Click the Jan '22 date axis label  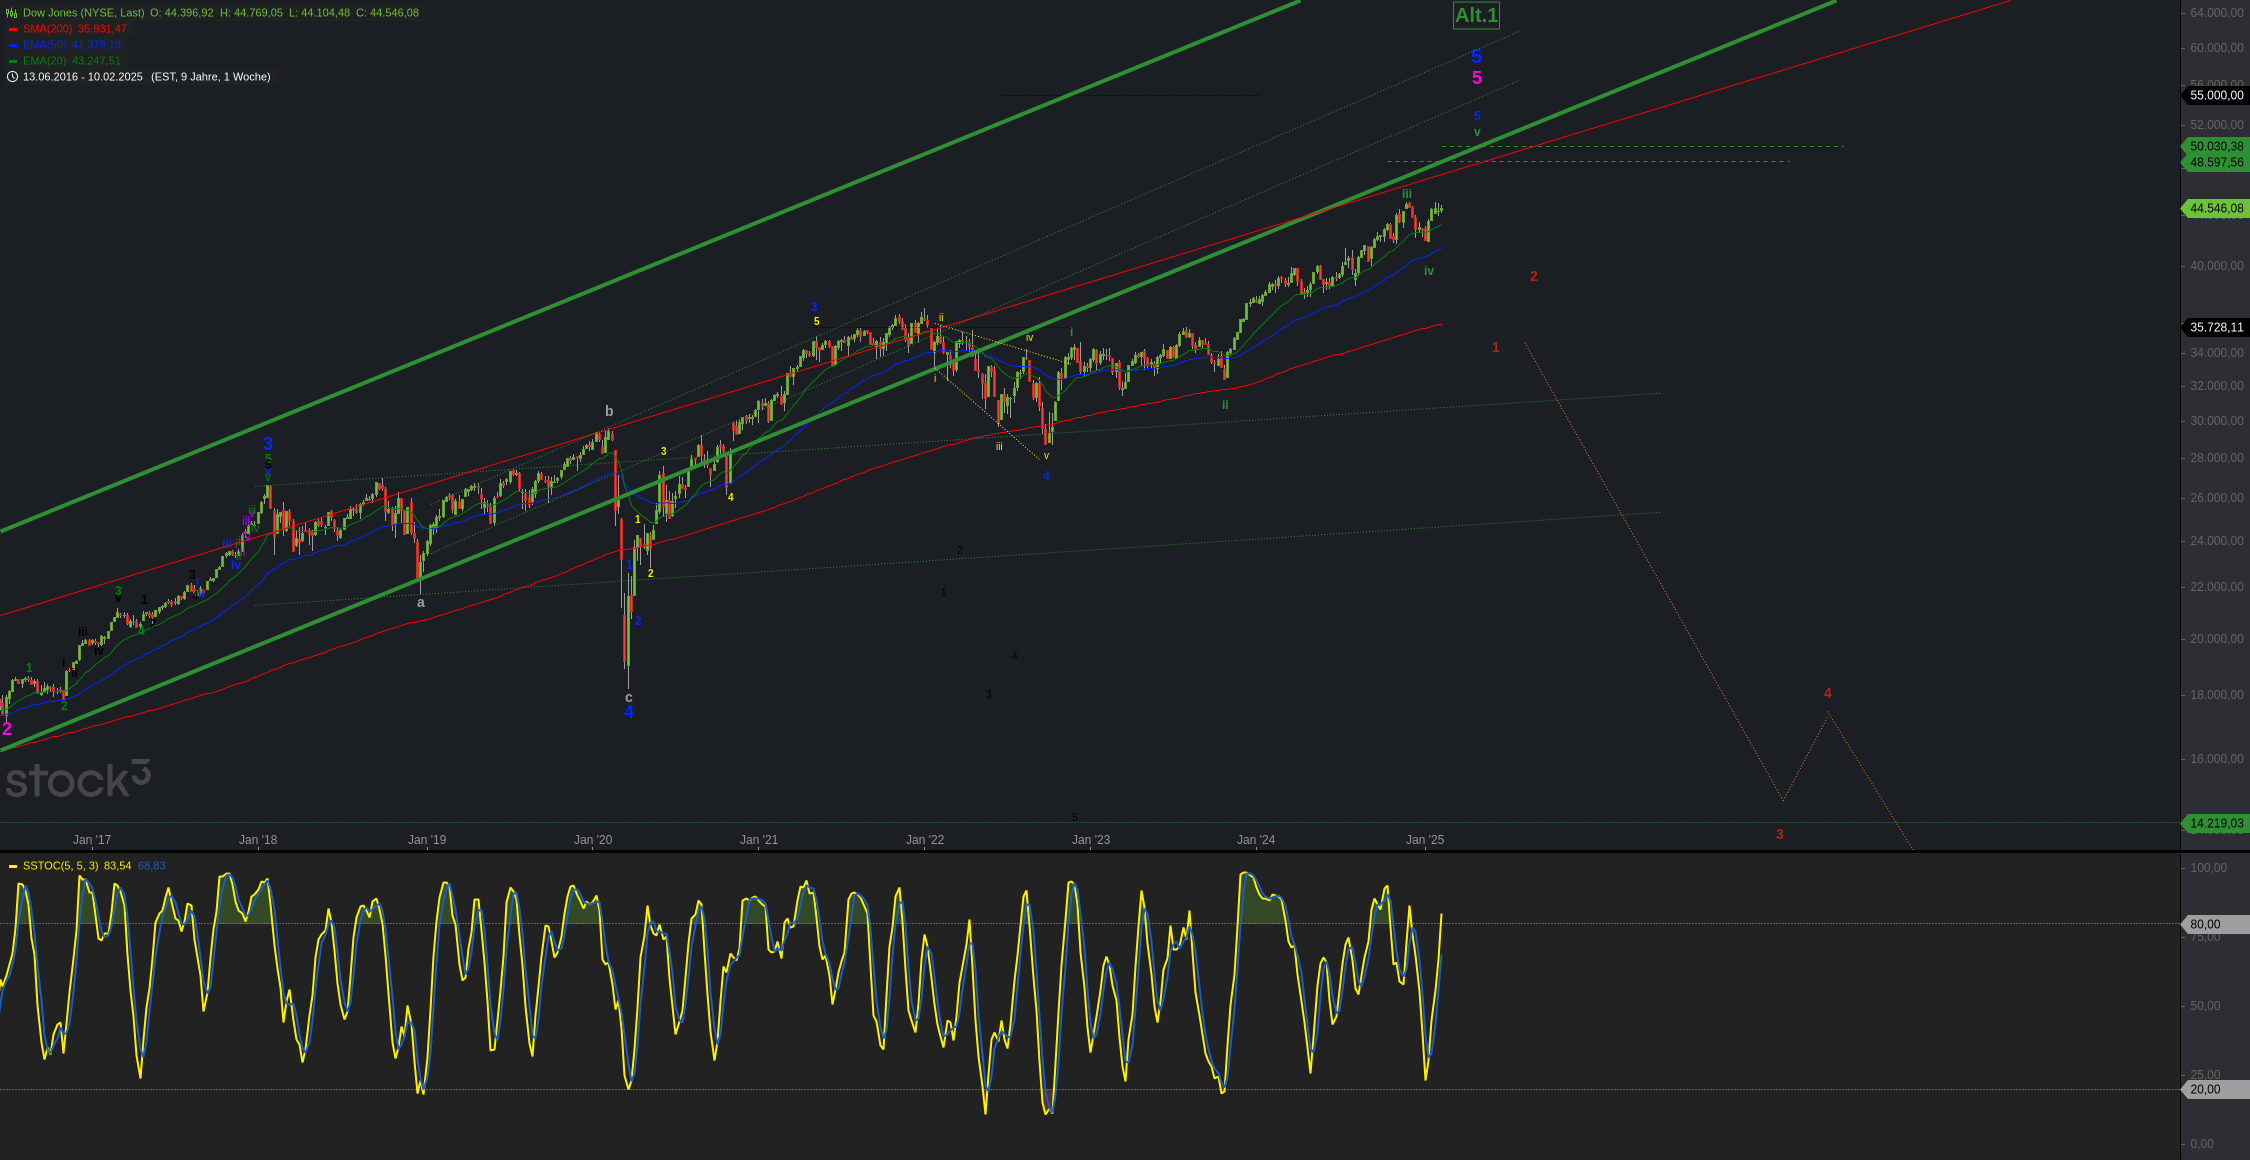(x=925, y=840)
